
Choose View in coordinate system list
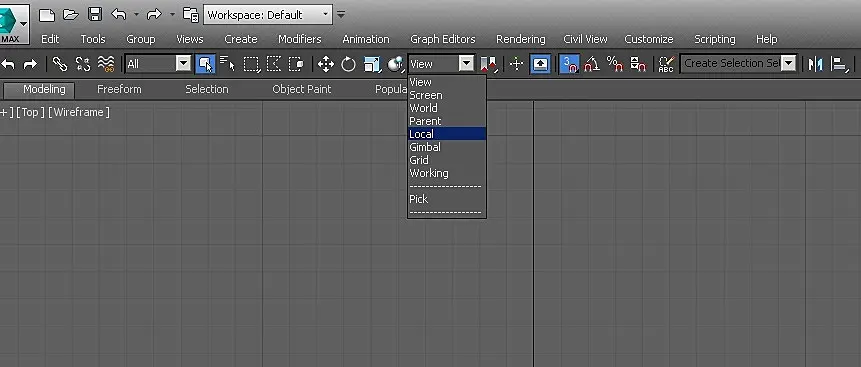pyautogui.click(x=446, y=82)
